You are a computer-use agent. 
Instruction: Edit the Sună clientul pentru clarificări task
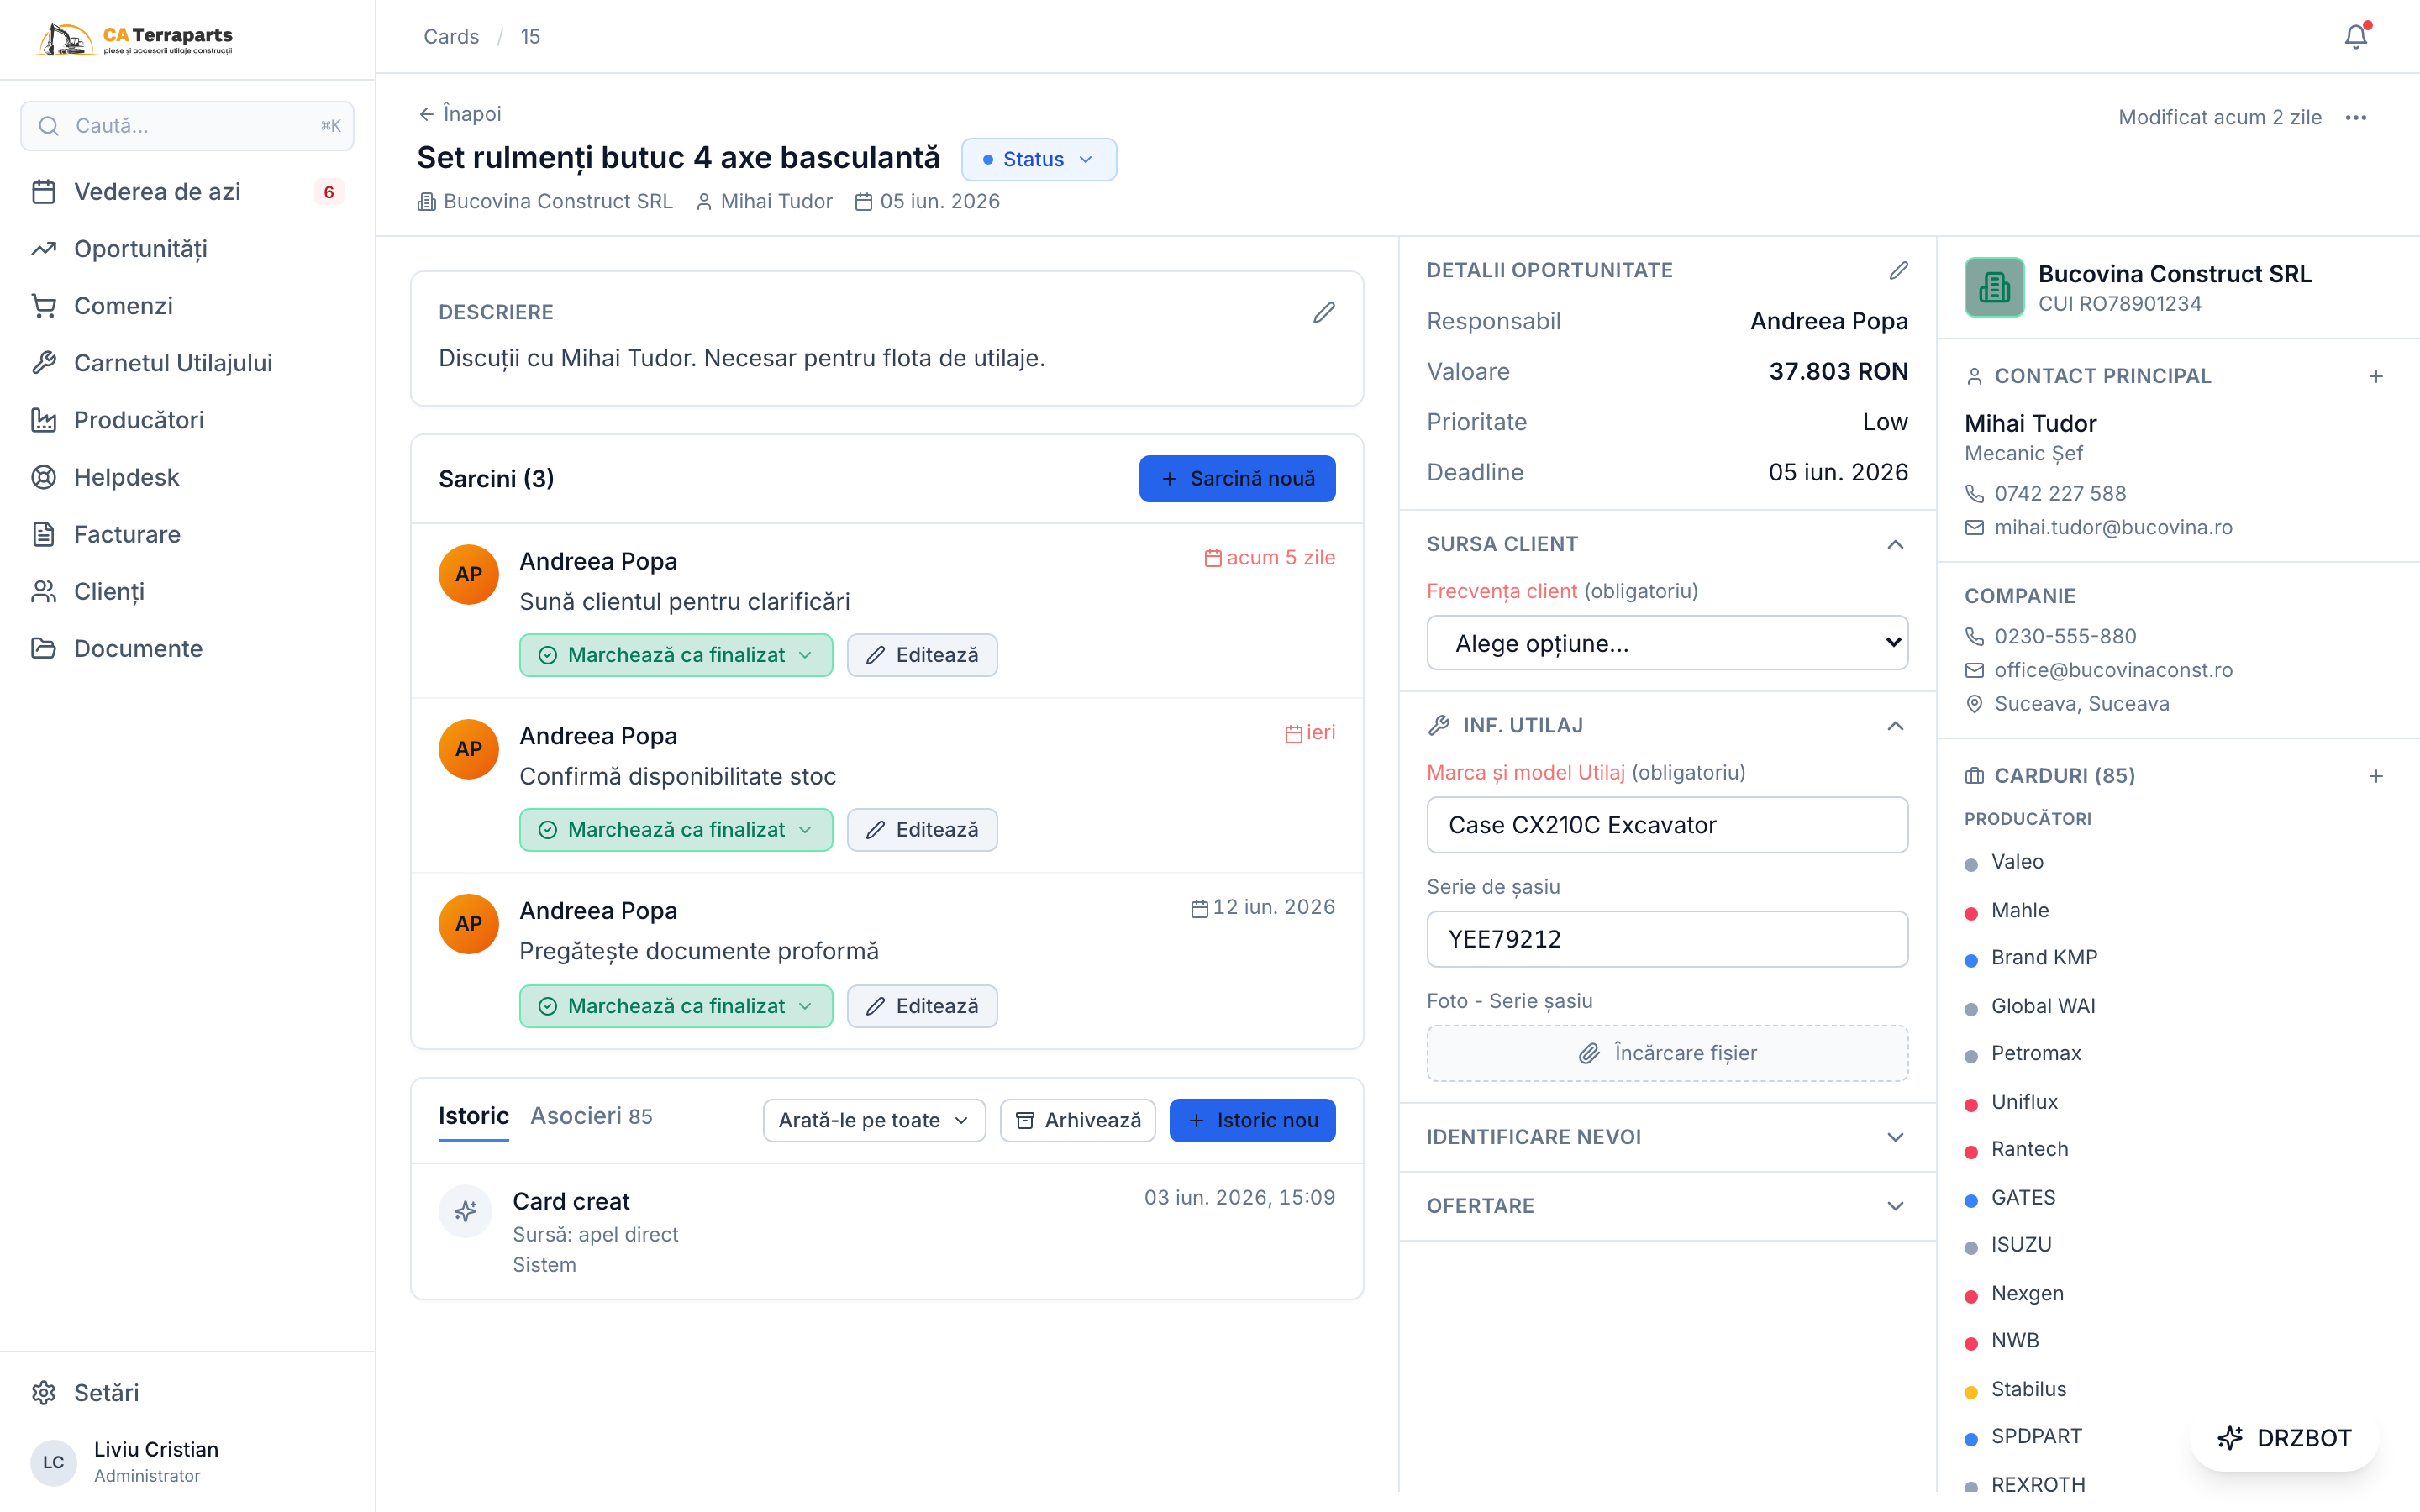tap(921, 655)
